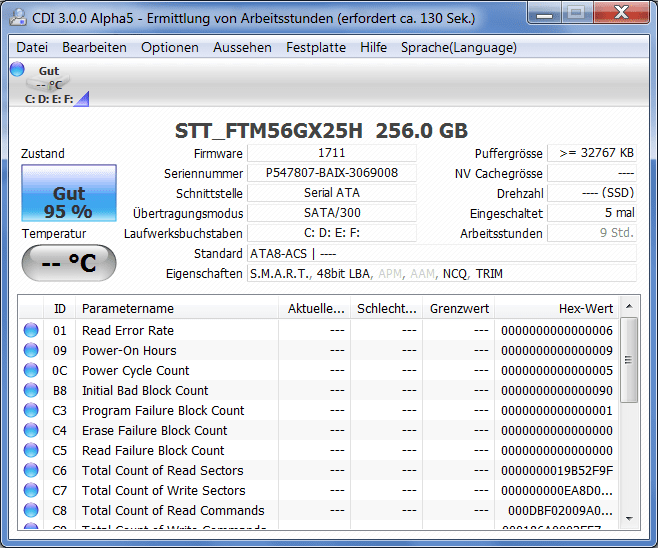Select the Initial Bad Block Count parameter name
This screenshot has height=548, width=658.
pyautogui.click(x=145, y=391)
